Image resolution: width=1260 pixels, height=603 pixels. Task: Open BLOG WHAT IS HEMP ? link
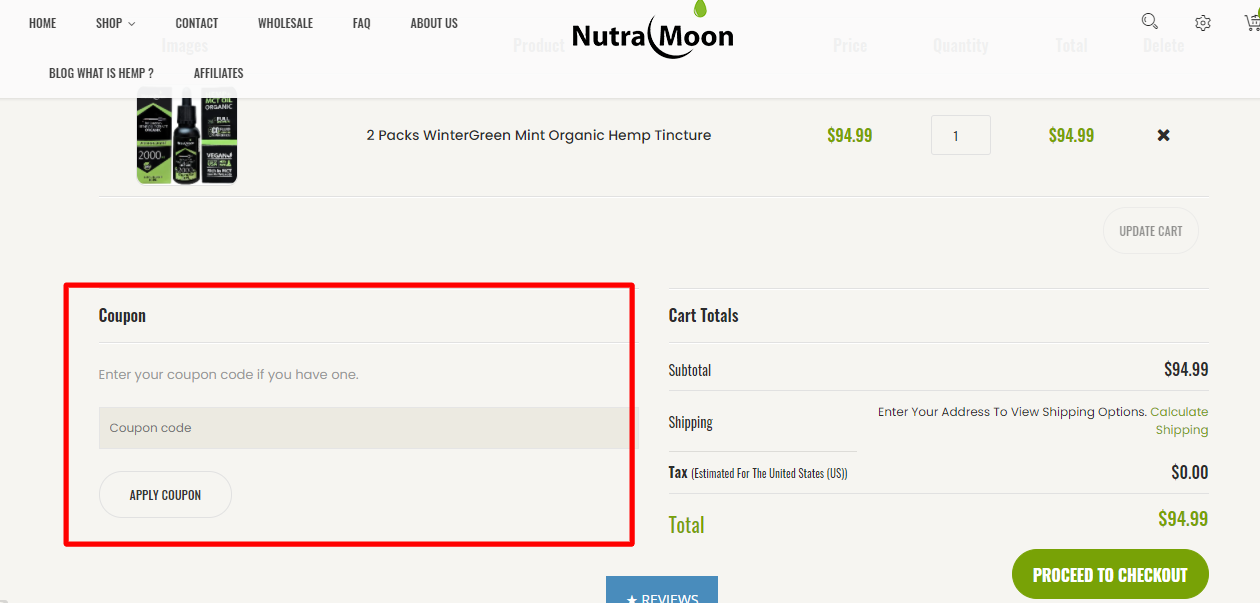pyautogui.click(x=101, y=73)
